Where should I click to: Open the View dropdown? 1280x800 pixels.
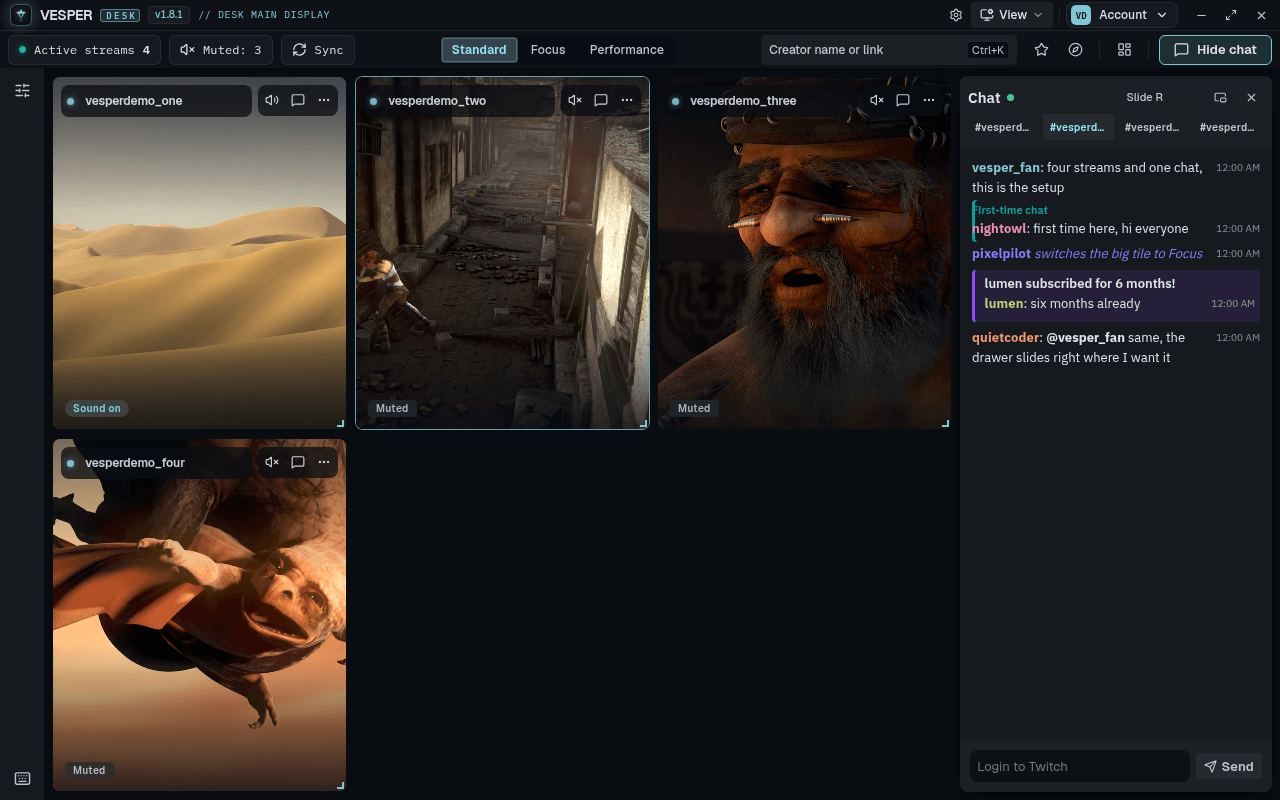tap(1012, 15)
